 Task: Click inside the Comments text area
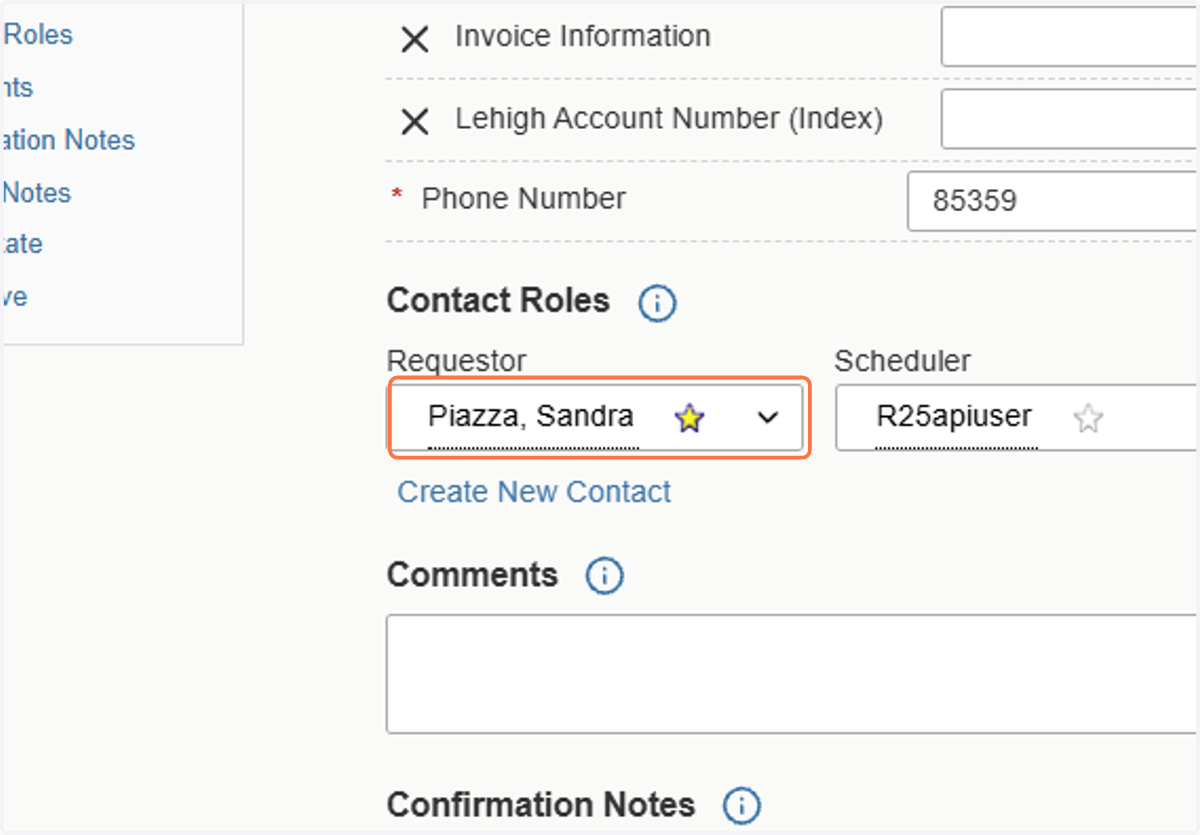pyautogui.click(x=792, y=674)
